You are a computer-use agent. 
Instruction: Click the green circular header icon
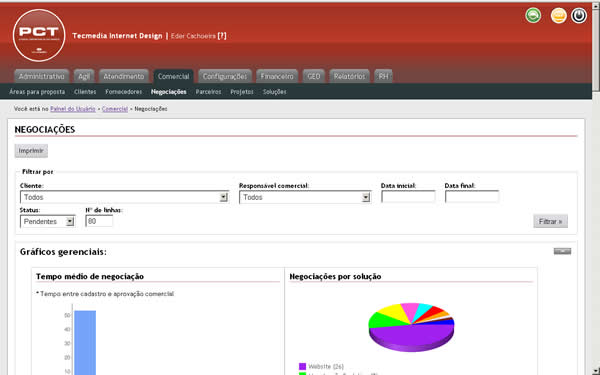pos(533,16)
